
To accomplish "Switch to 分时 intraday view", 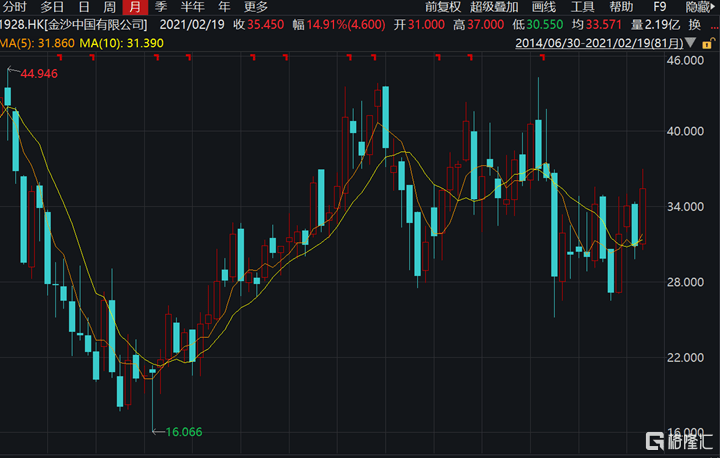I will click(13, 6).
